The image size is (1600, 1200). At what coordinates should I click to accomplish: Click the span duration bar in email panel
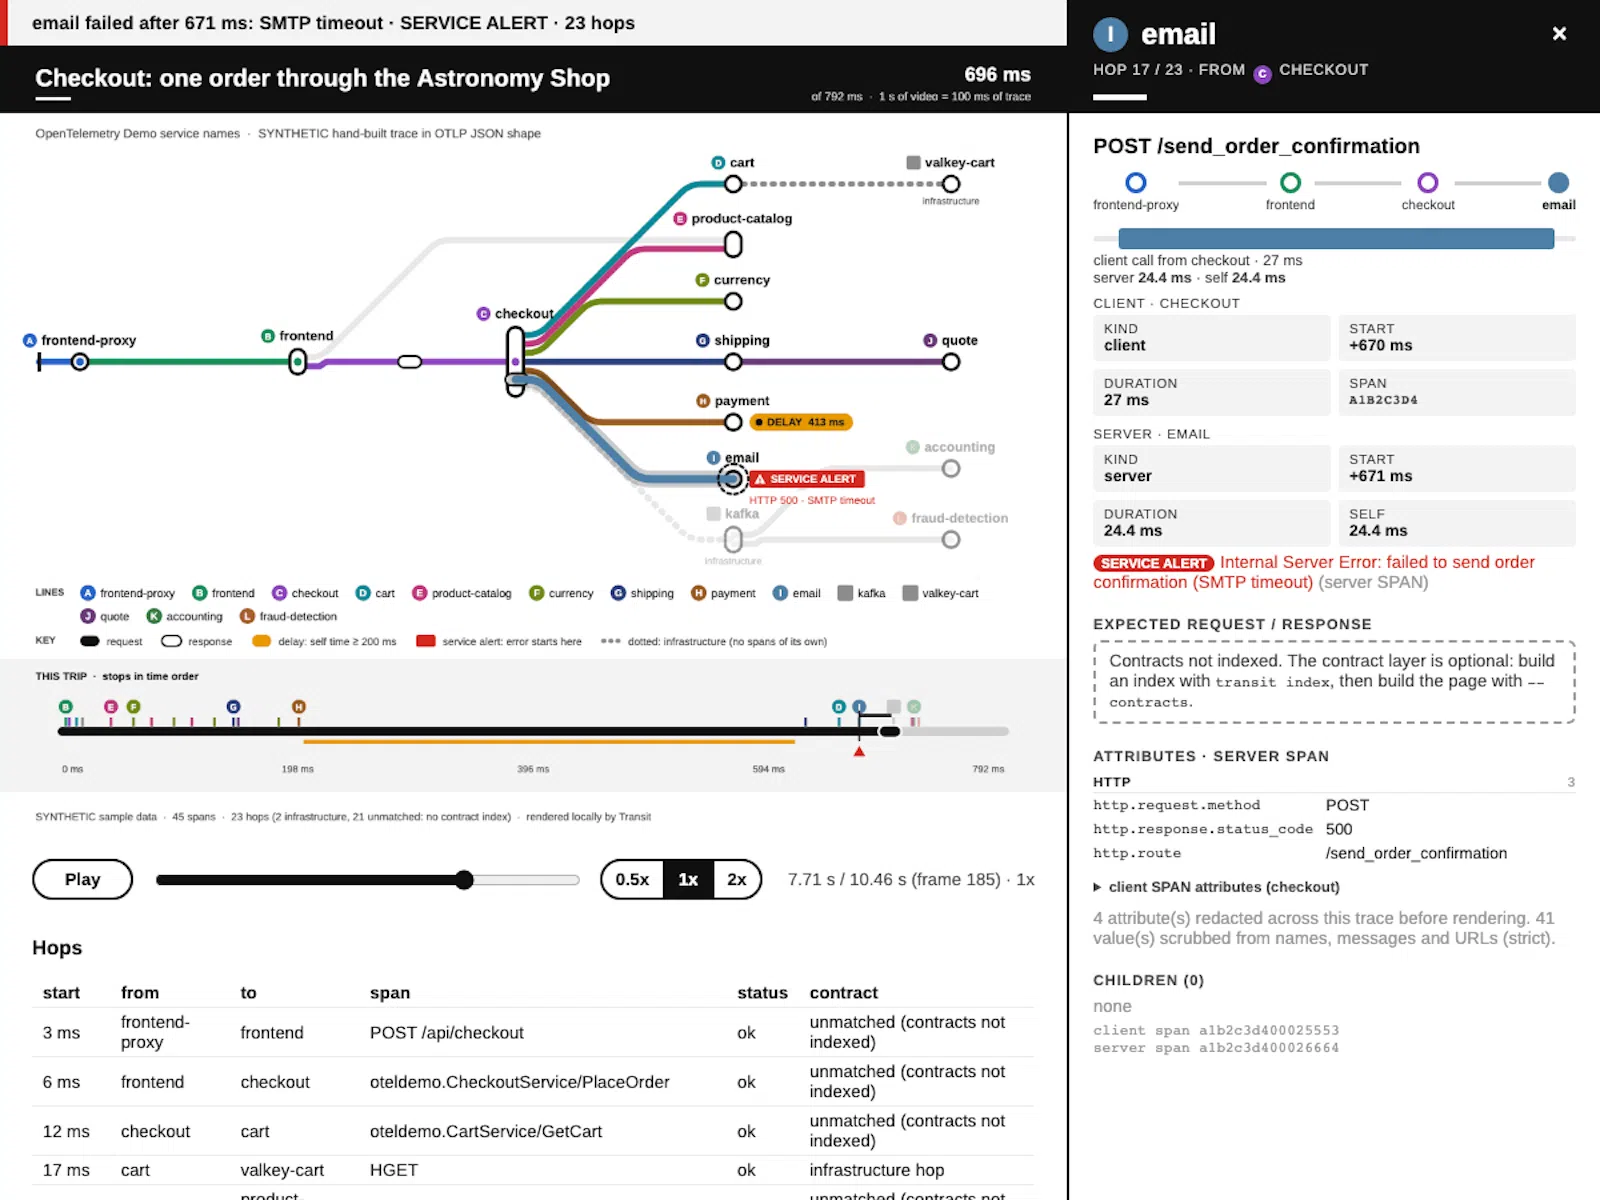(1336, 238)
